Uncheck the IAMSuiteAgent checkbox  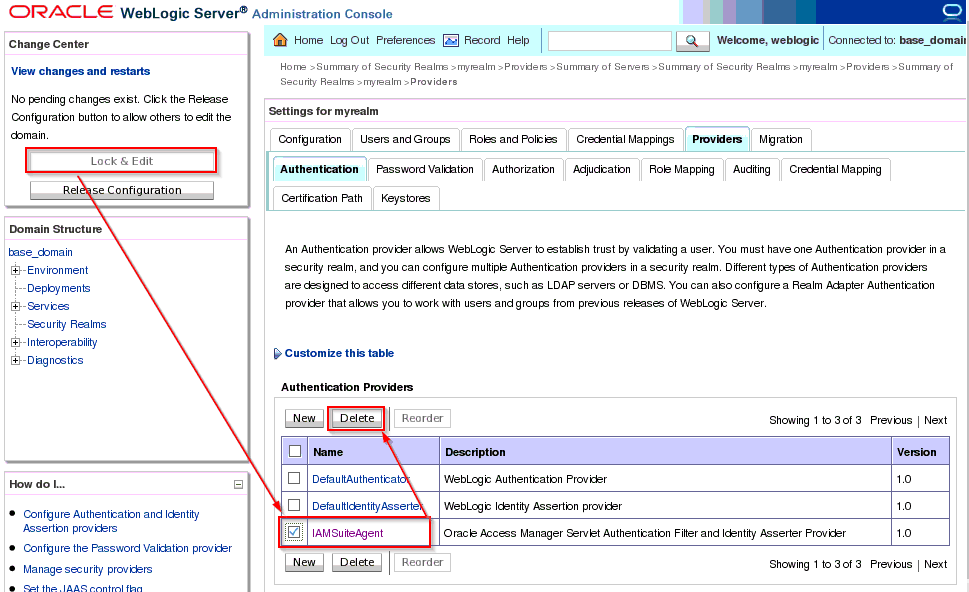294,533
